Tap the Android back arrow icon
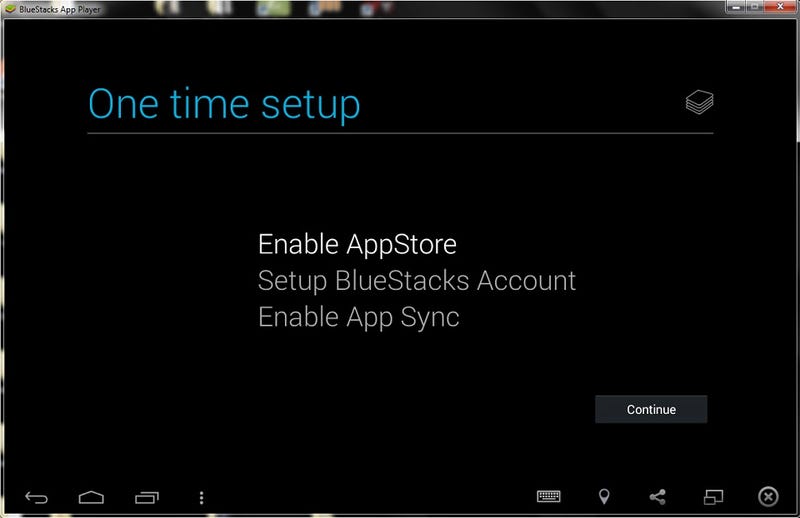Viewport: 800px width, 518px height. point(36,497)
